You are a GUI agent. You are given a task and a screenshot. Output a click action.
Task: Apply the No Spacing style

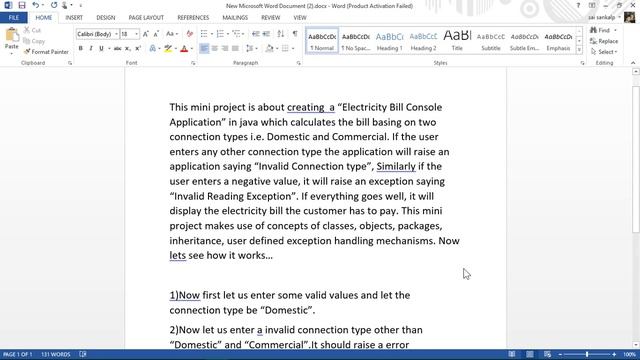coord(356,41)
